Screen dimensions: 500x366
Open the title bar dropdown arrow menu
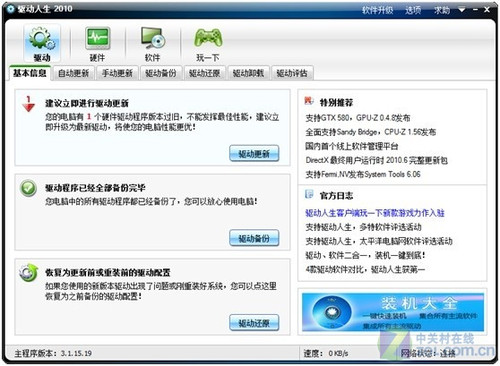(462, 10)
